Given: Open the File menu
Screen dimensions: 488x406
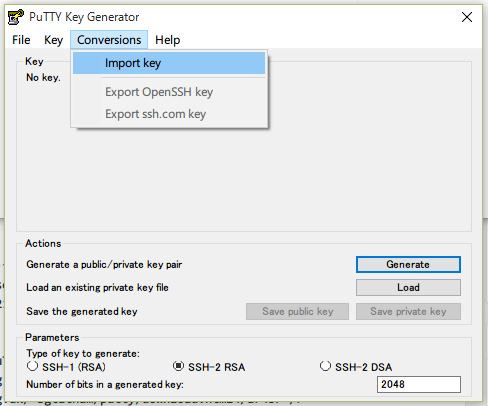Looking at the screenshot, I should (x=21, y=40).
